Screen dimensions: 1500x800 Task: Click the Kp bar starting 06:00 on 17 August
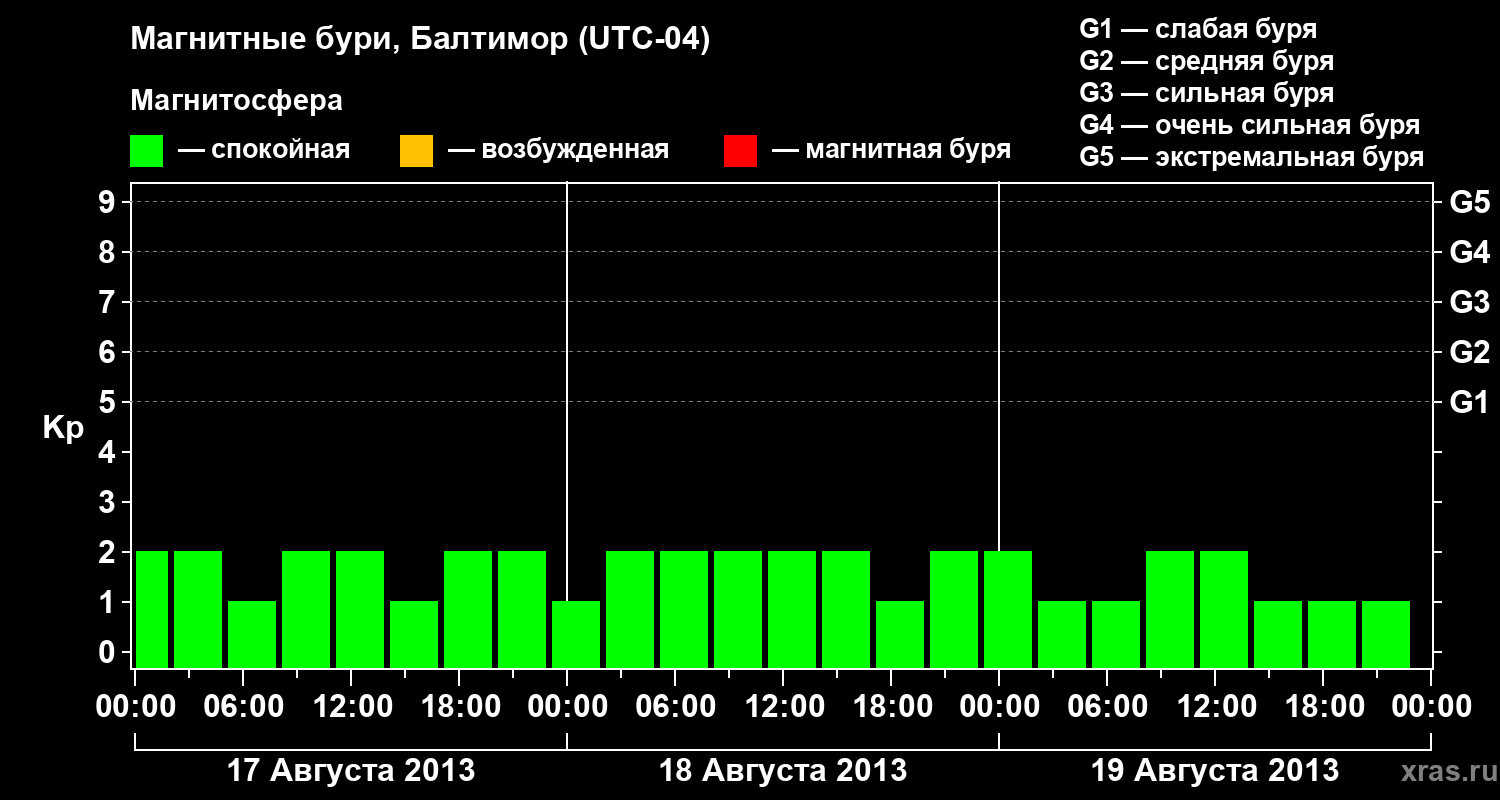pos(252,634)
